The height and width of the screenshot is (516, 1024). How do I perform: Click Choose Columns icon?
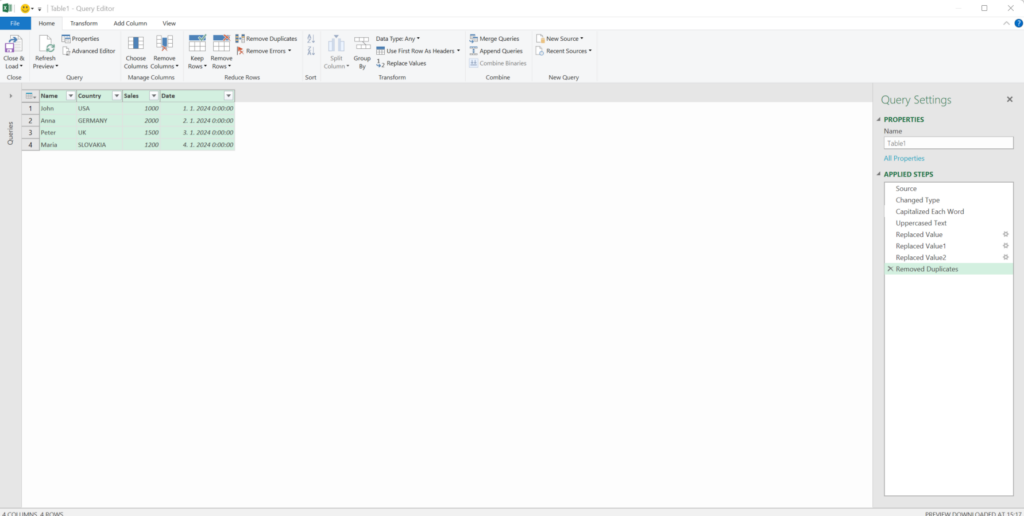tap(136, 44)
